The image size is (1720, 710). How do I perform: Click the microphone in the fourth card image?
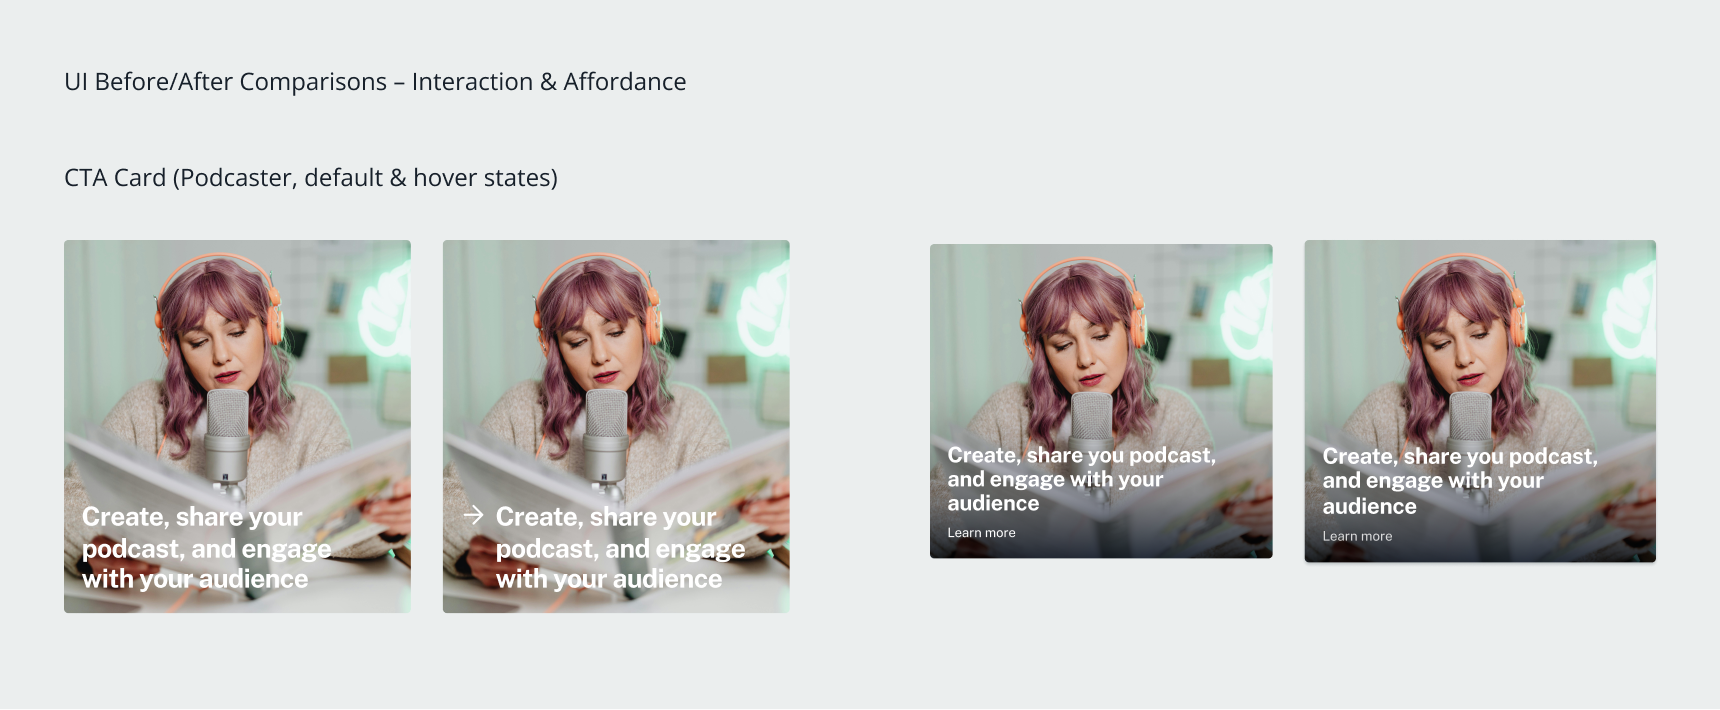1470,425
